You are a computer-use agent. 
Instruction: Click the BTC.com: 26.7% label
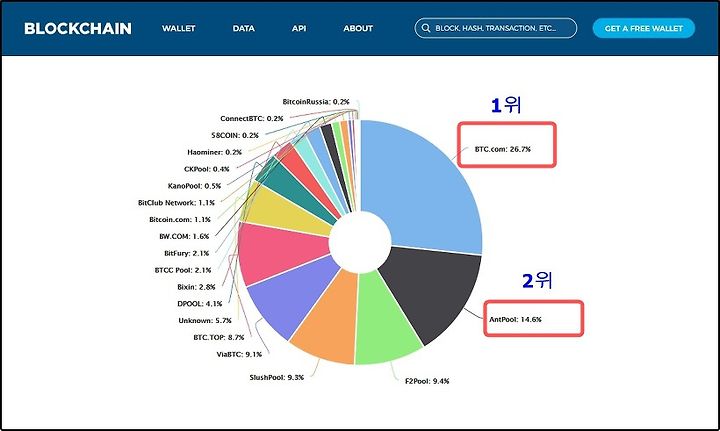[502, 149]
